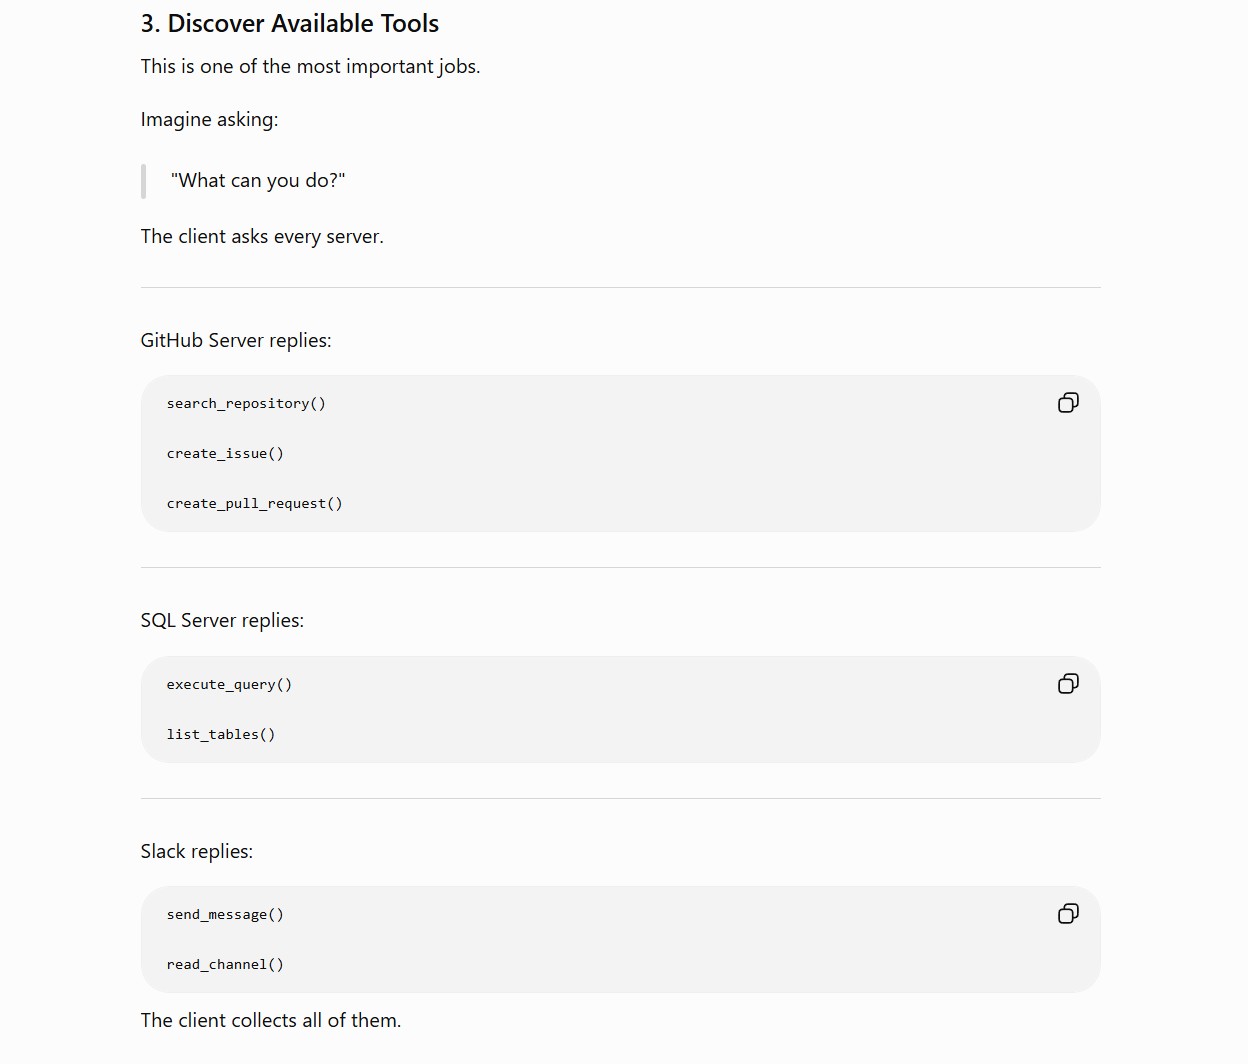
Task: Click the "Imagine asking:" paragraph
Action: (209, 120)
